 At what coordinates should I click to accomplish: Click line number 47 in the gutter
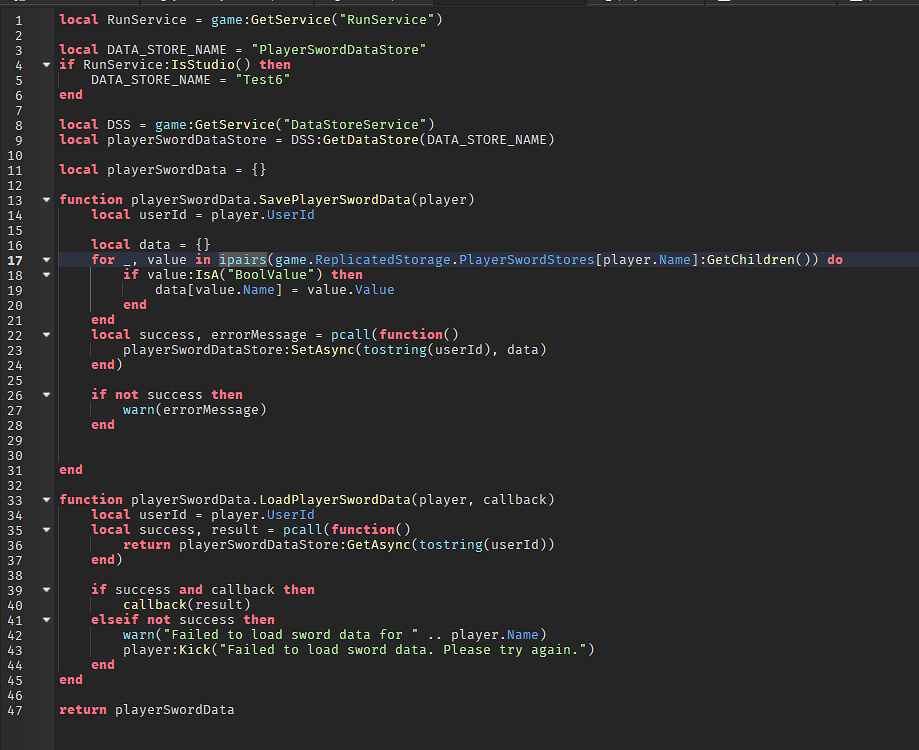click(15, 711)
